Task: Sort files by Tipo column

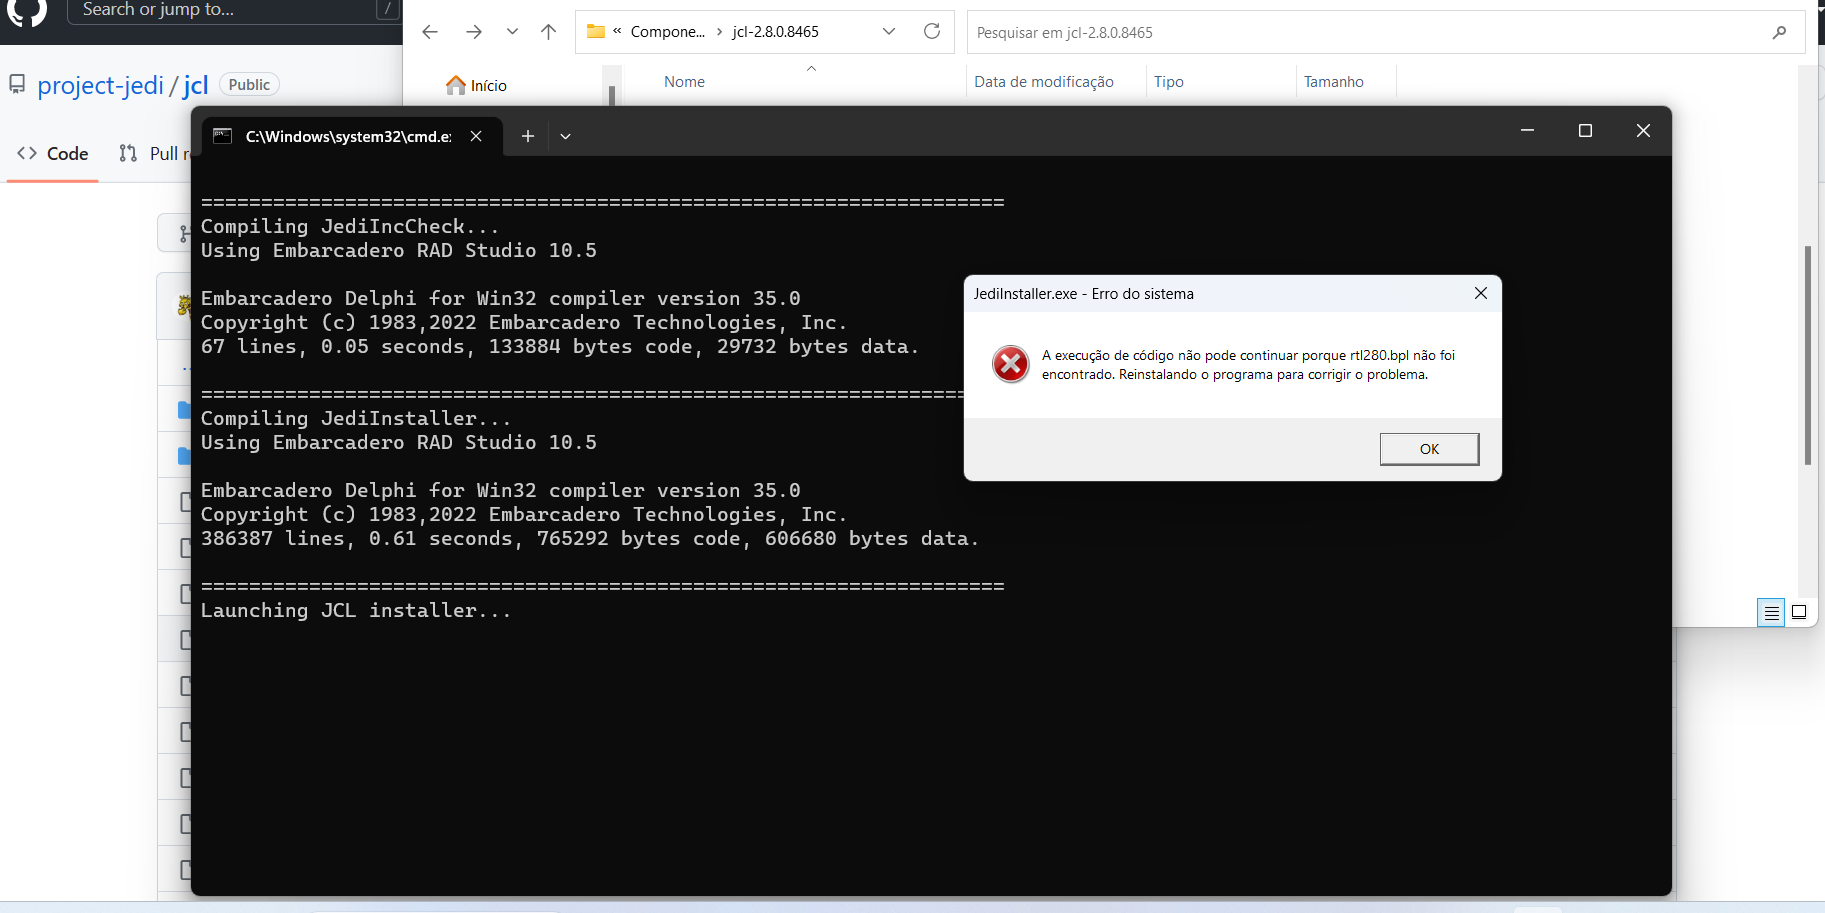Action: [1169, 82]
